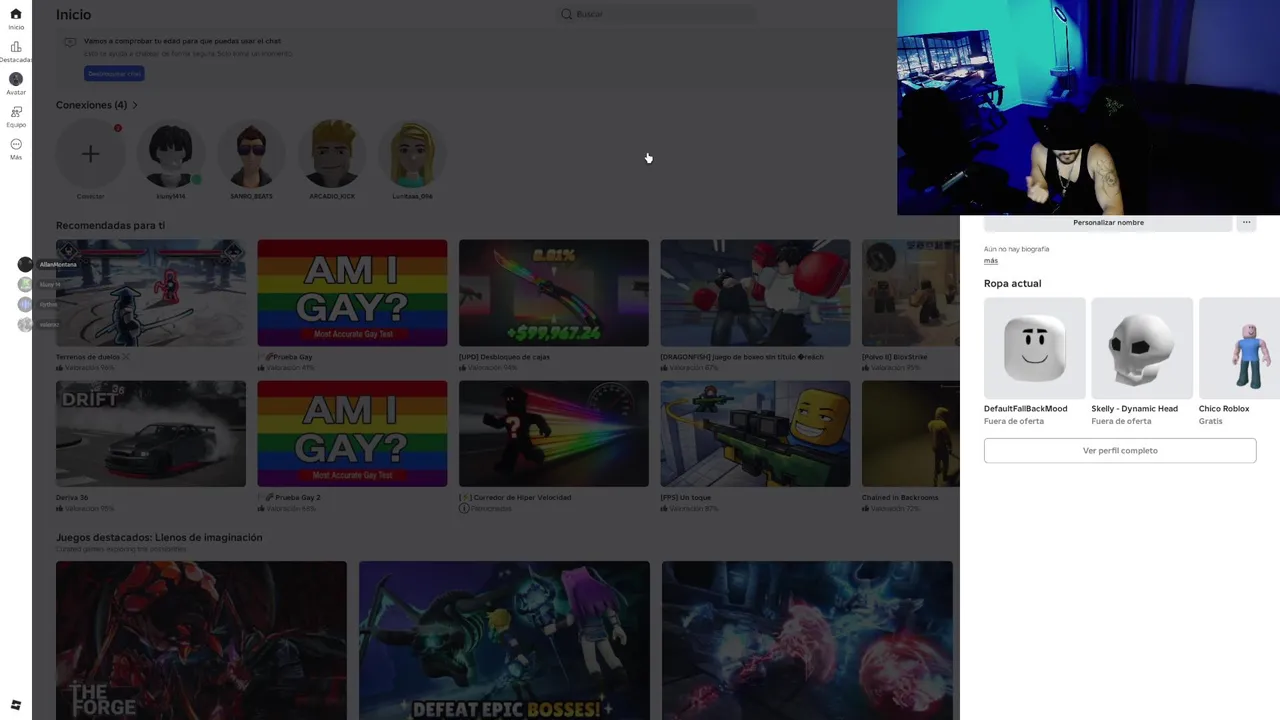This screenshot has width=1280, height=720.
Task: Open Lunitaas_096 connection avatar
Action: [x=412, y=154]
